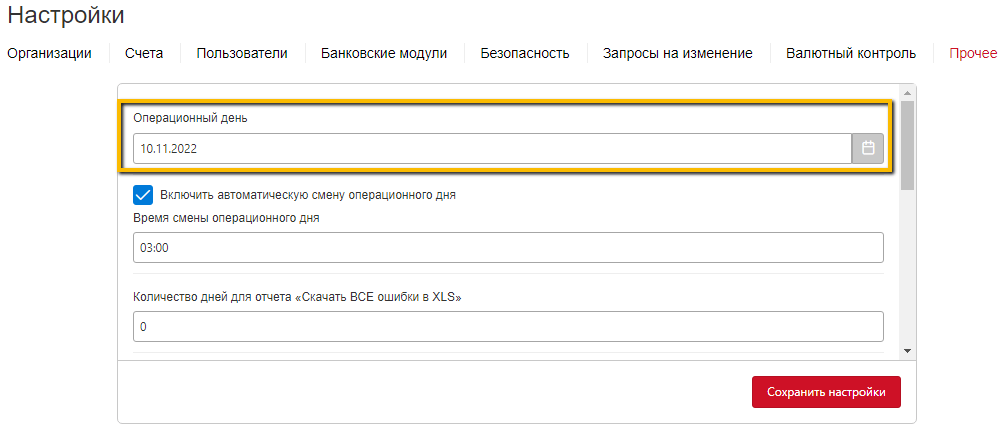This screenshot has height=427, width=1002.
Task: Disable автоматическую смену операционного дня checkbox
Action: 143,195
